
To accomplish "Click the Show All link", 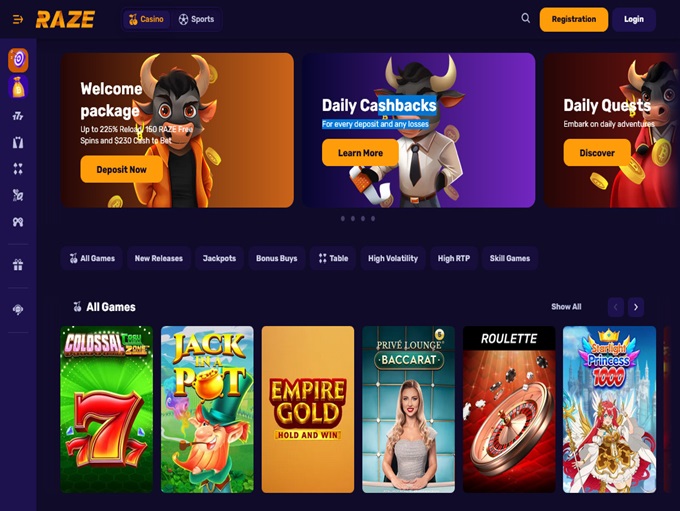I will (566, 307).
